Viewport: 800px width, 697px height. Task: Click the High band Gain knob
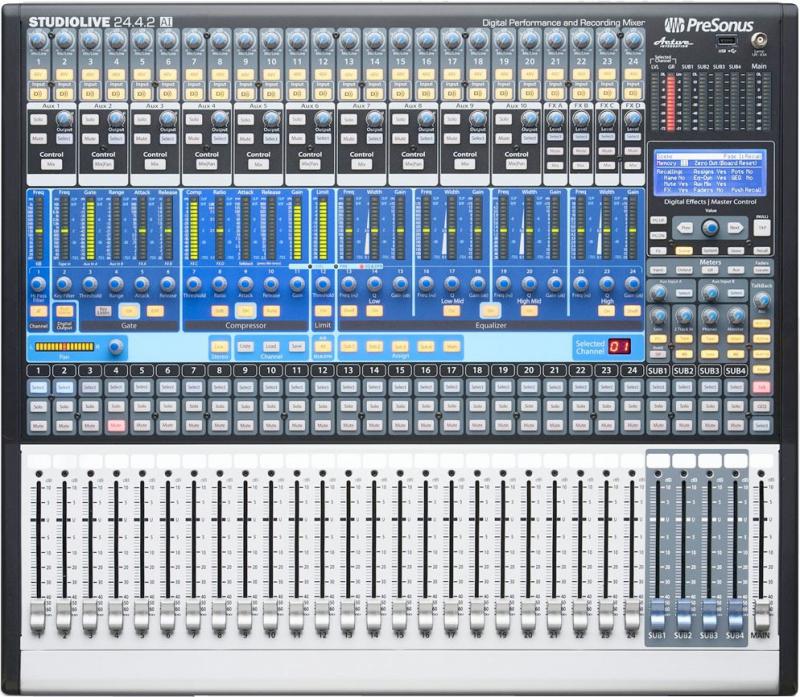click(633, 284)
